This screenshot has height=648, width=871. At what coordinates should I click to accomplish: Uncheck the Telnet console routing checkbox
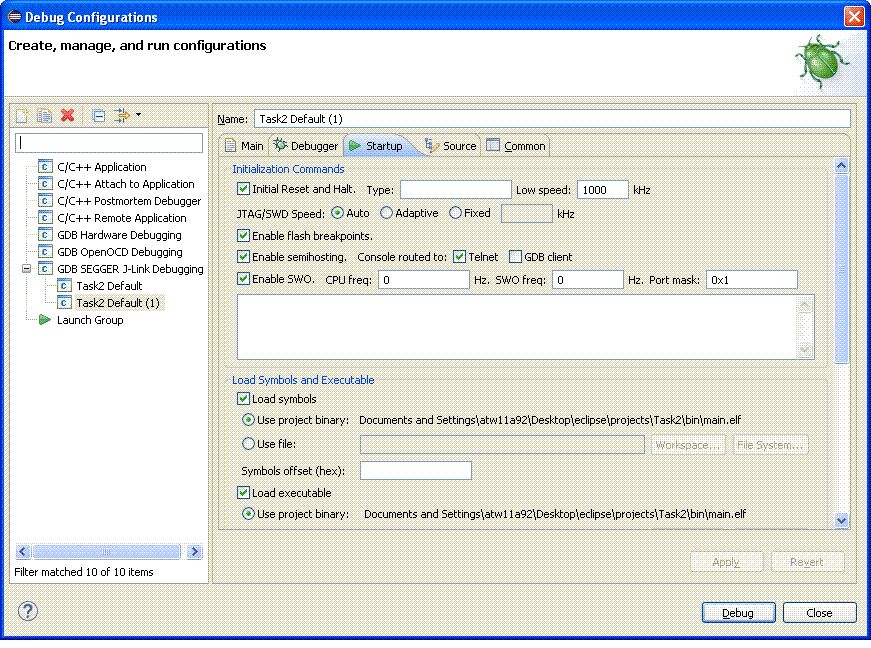click(x=459, y=257)
